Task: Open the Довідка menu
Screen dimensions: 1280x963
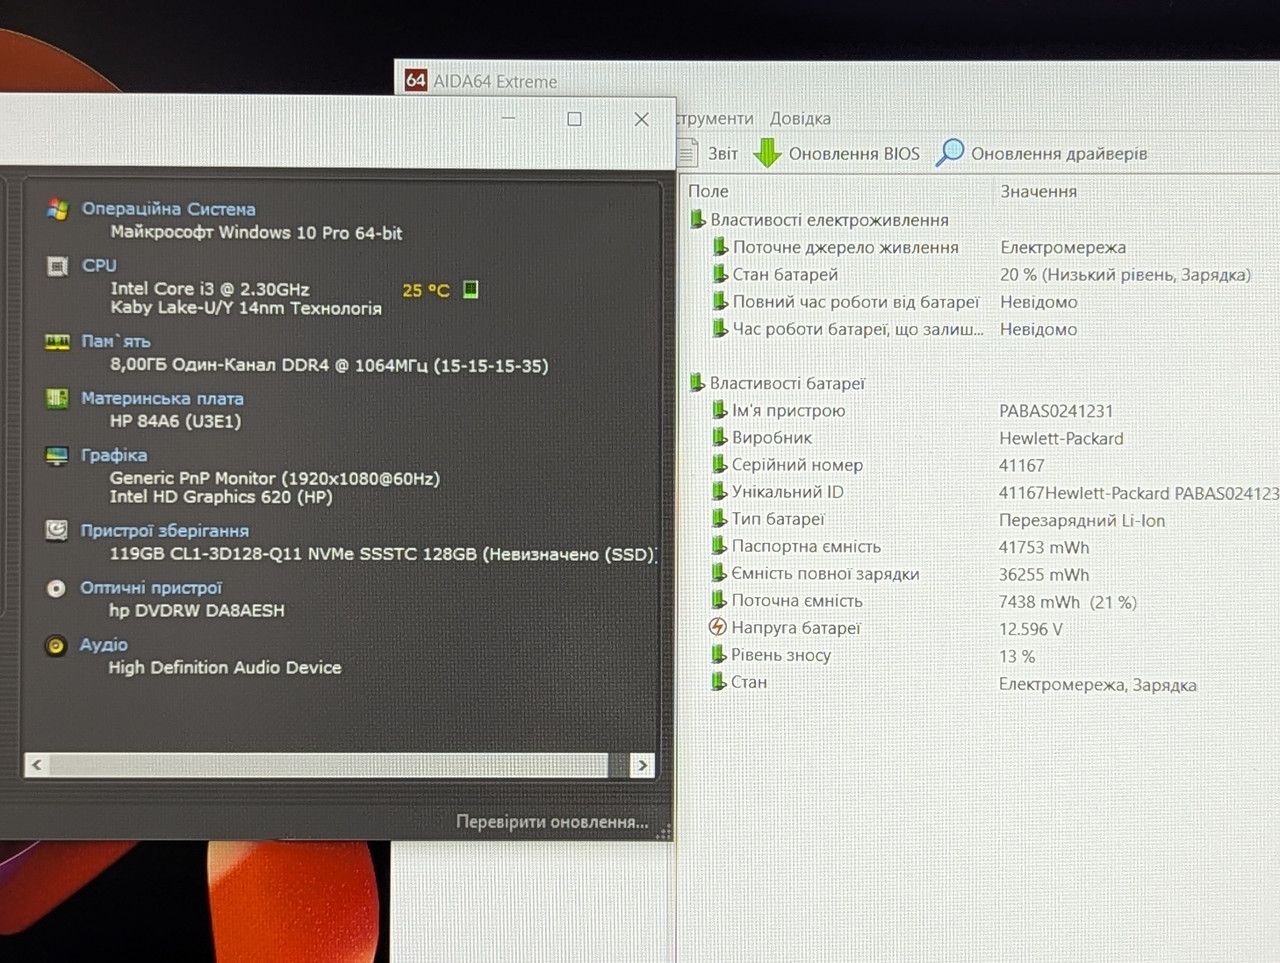Action: tap(800, 118)
